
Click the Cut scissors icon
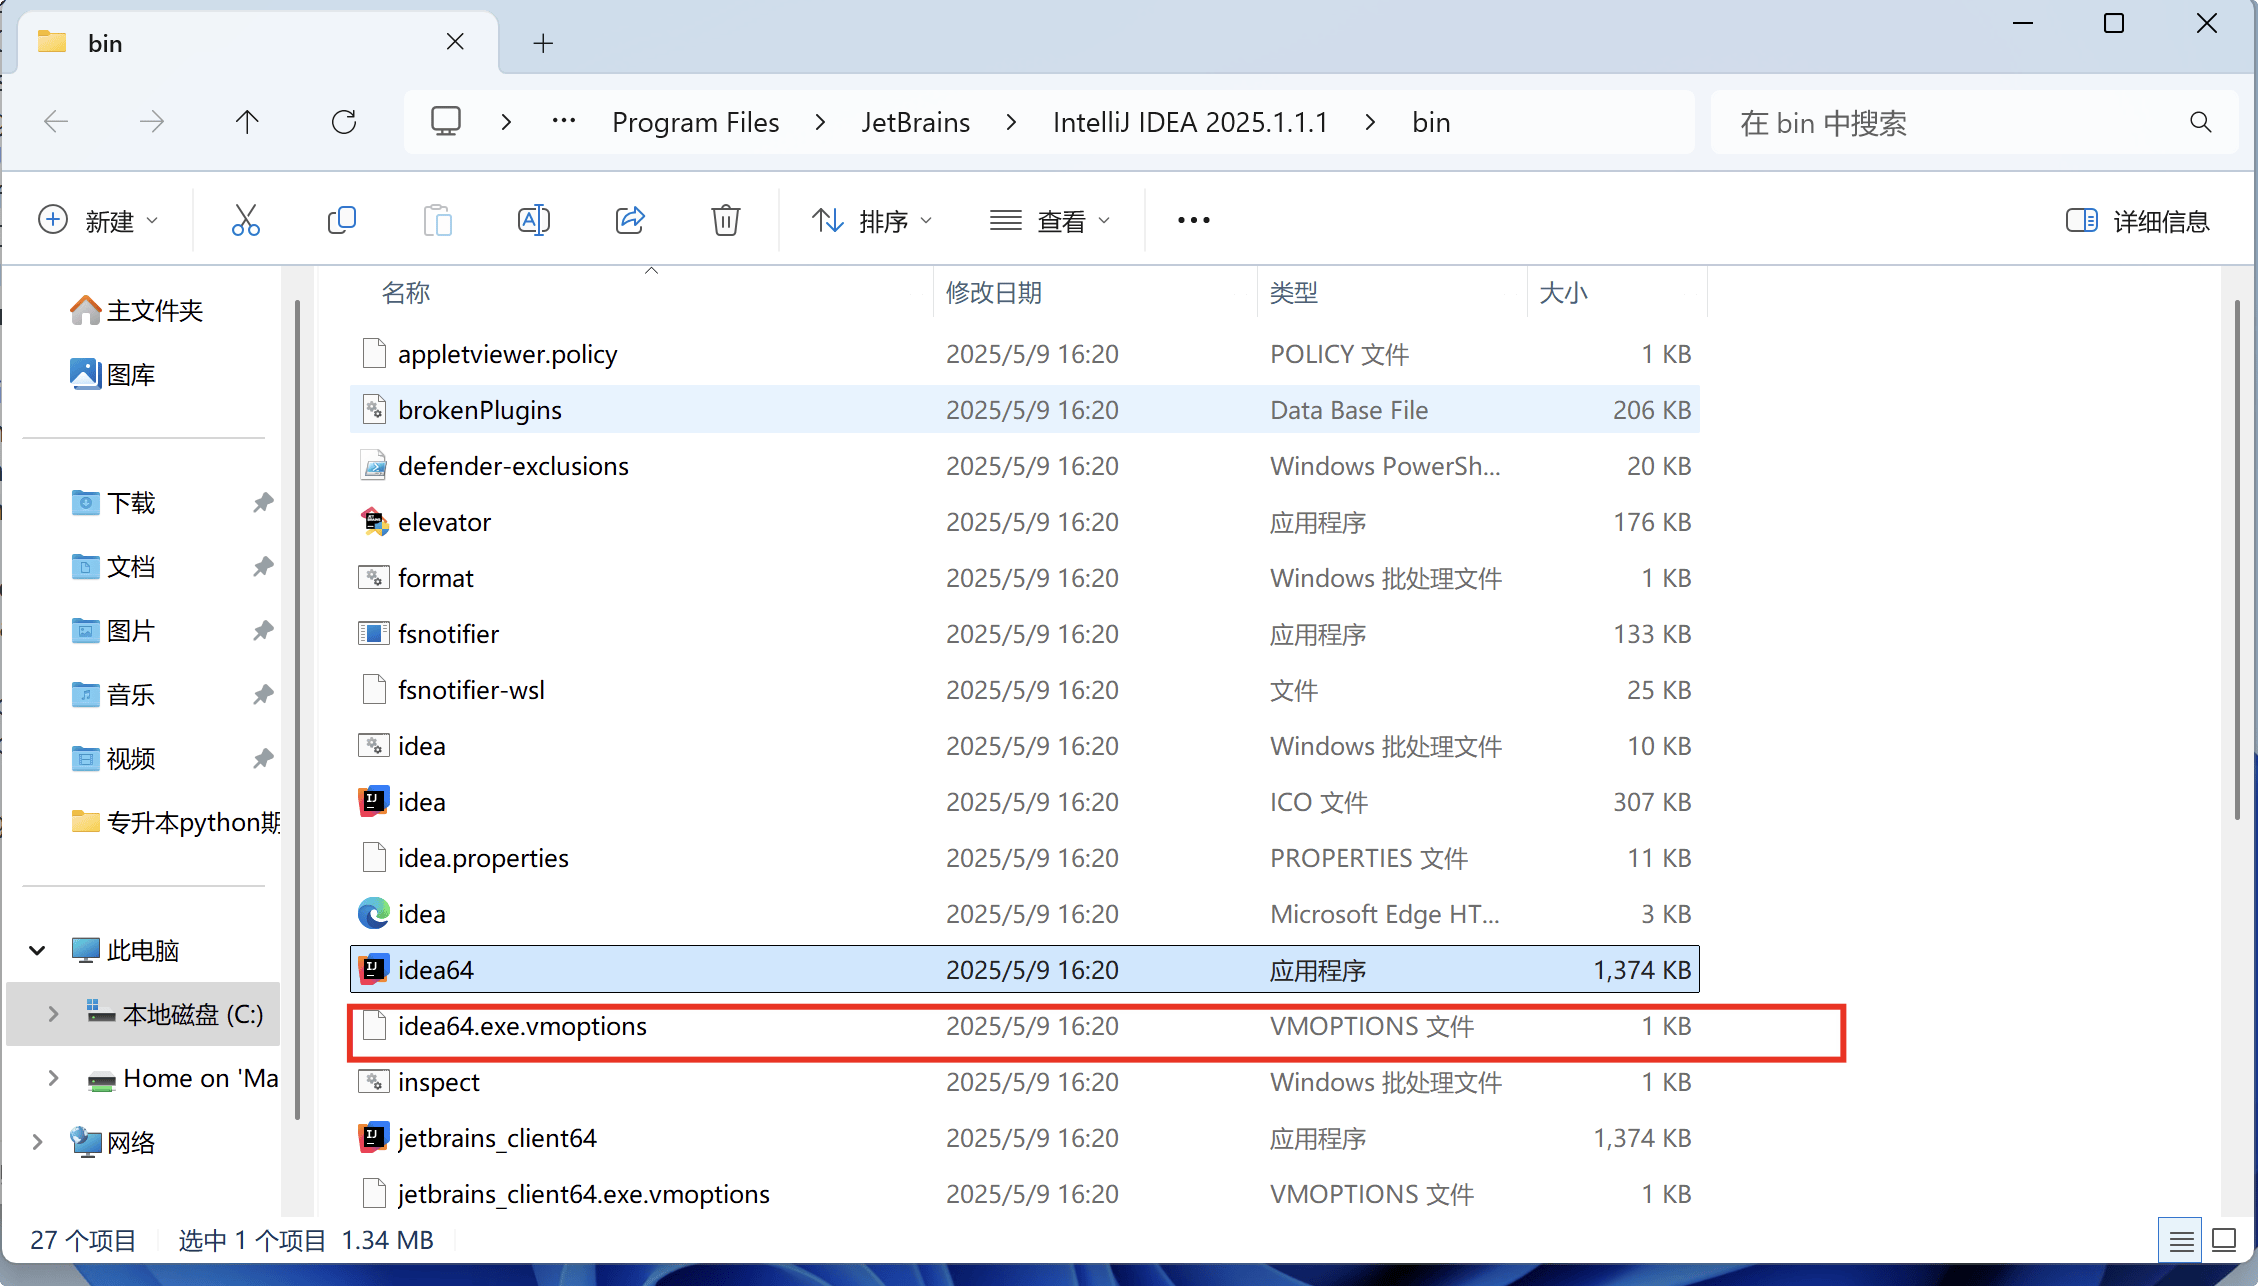(245, 220)
